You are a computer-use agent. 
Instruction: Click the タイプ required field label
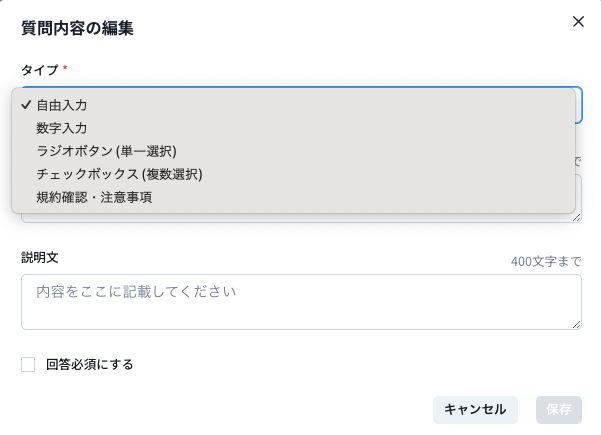tap(39, 69)
